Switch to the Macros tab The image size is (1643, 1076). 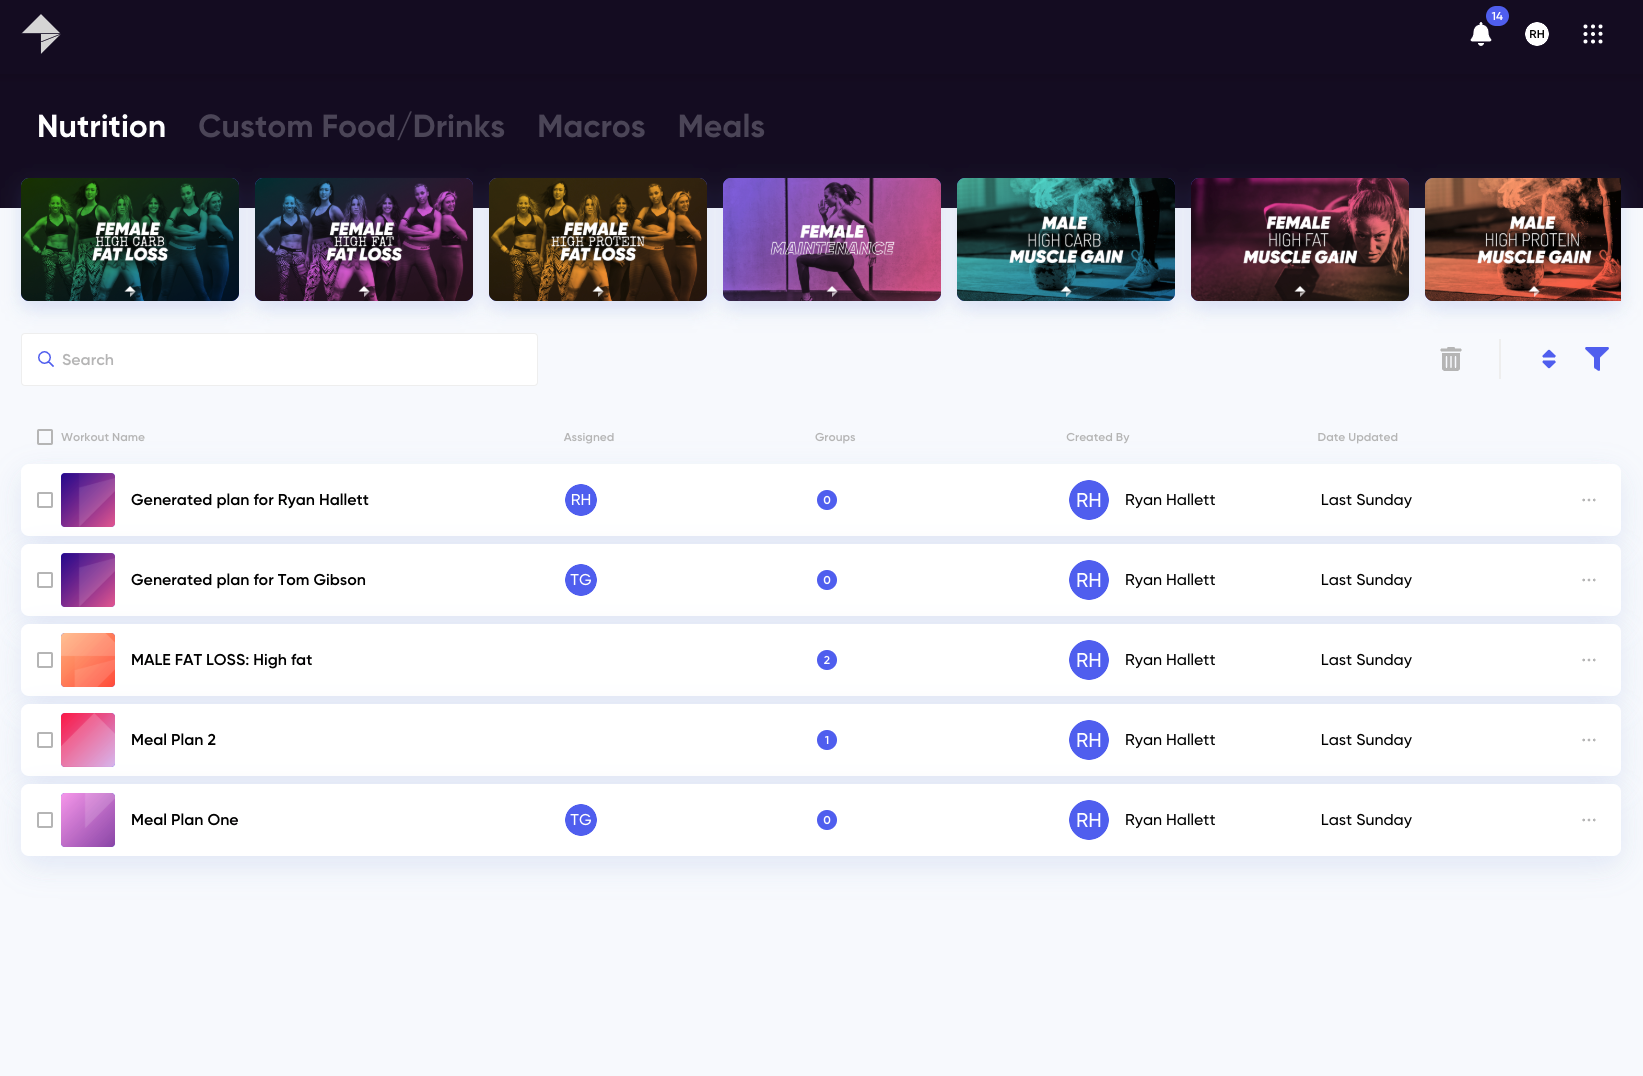(591, 126)
